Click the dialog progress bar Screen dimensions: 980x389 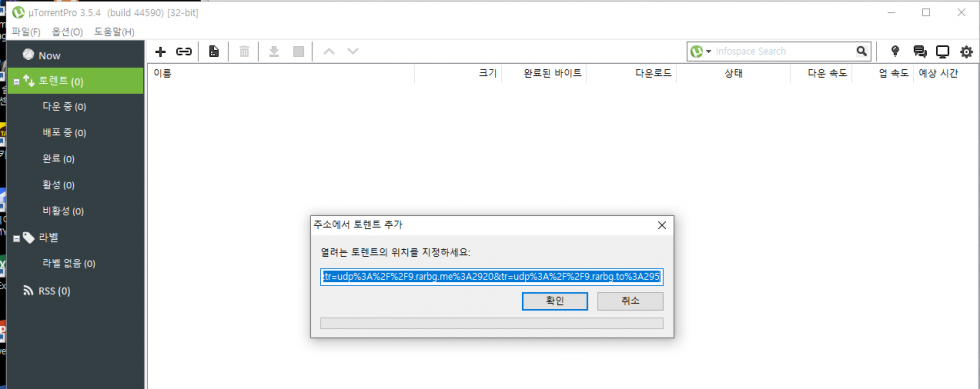click(492, 323)
